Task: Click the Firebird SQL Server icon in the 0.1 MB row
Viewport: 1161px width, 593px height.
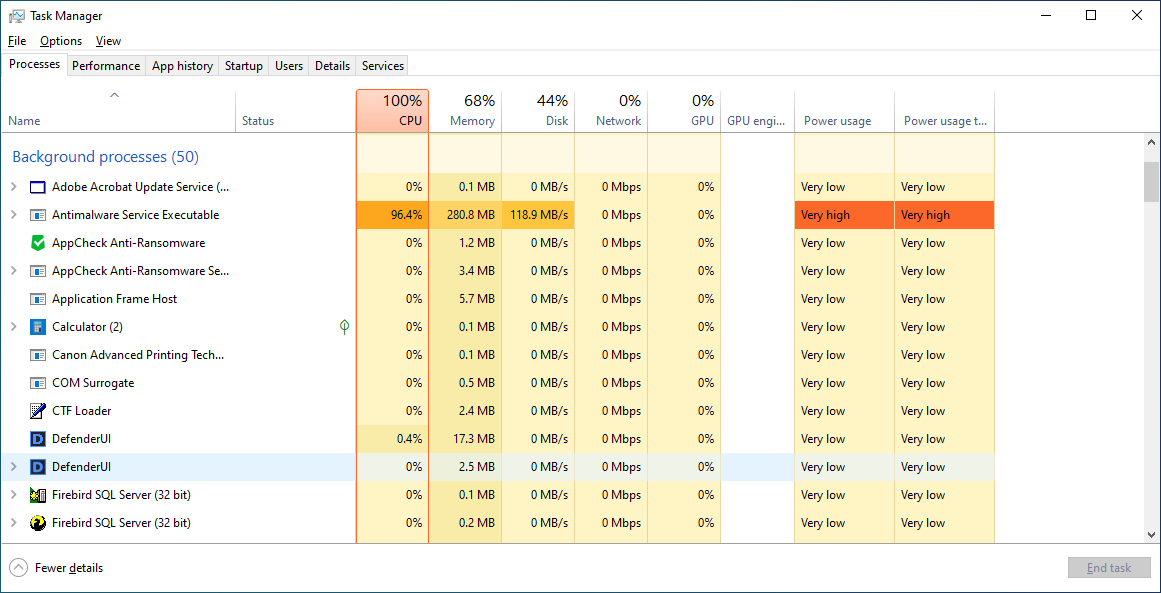Action: [38, 495]
